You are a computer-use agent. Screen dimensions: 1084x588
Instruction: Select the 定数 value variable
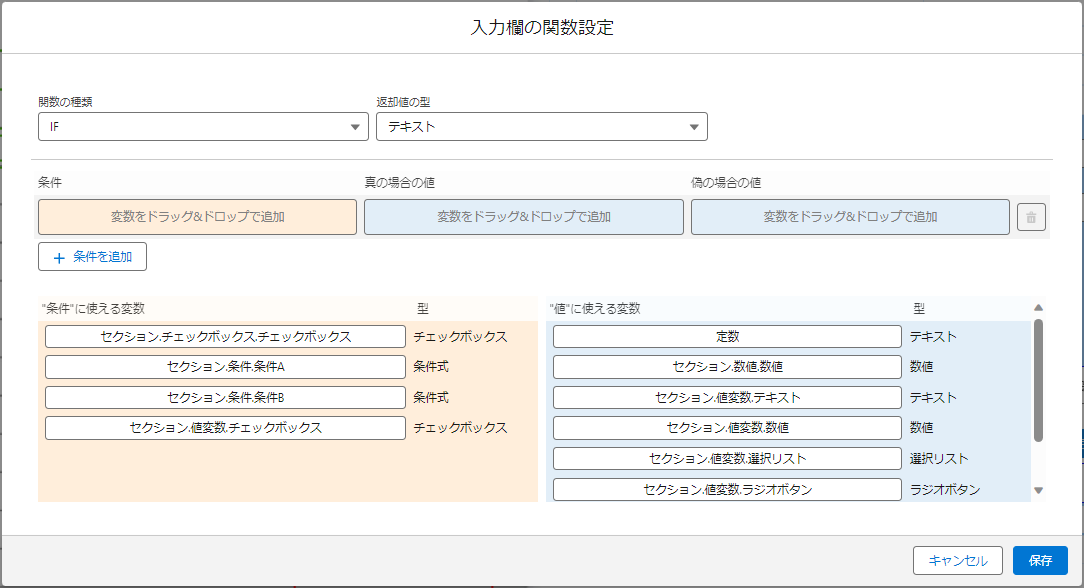[x=727, y=336]
